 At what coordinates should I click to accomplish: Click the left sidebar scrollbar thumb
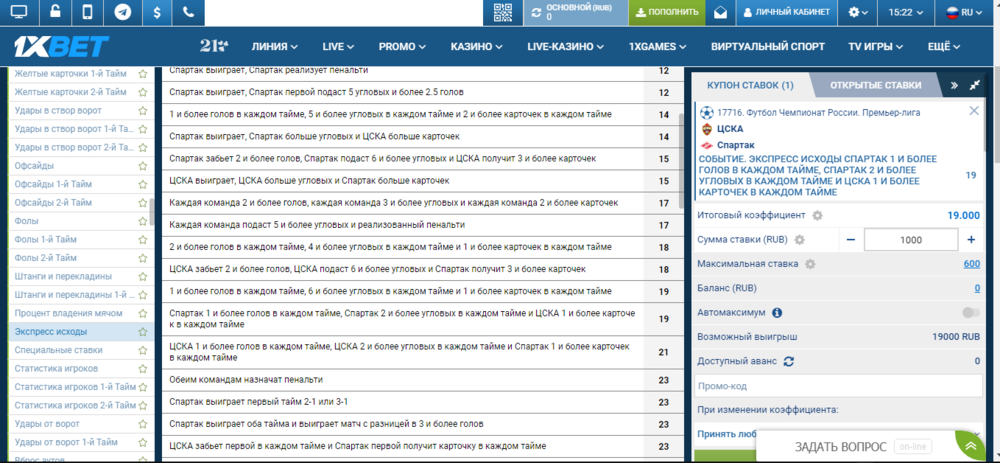click(151, 212)
